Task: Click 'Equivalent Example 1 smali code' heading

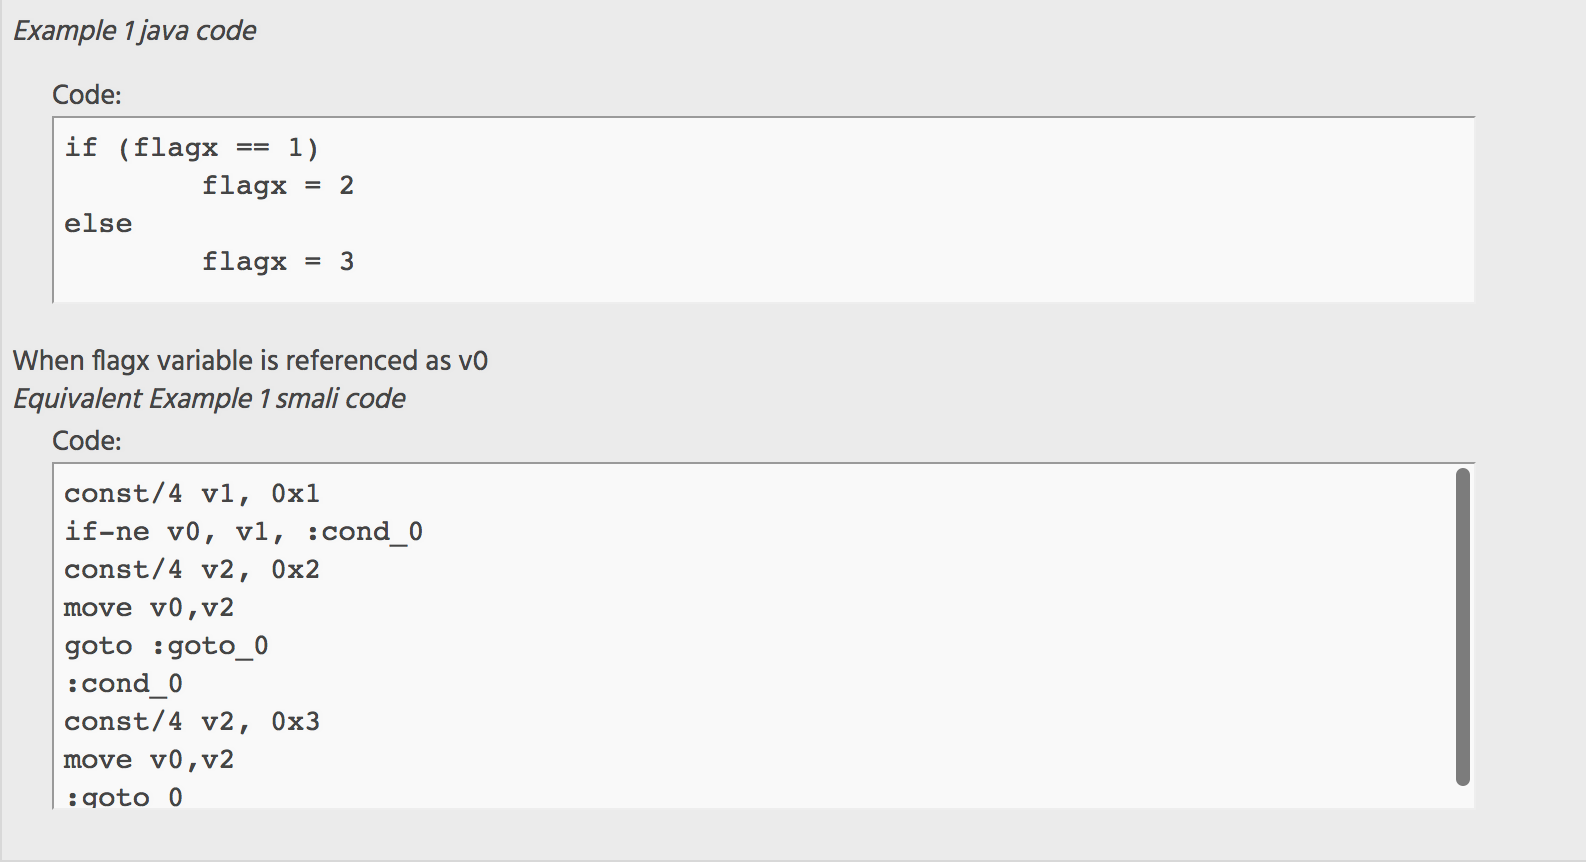Action: [x=210, y=399]
